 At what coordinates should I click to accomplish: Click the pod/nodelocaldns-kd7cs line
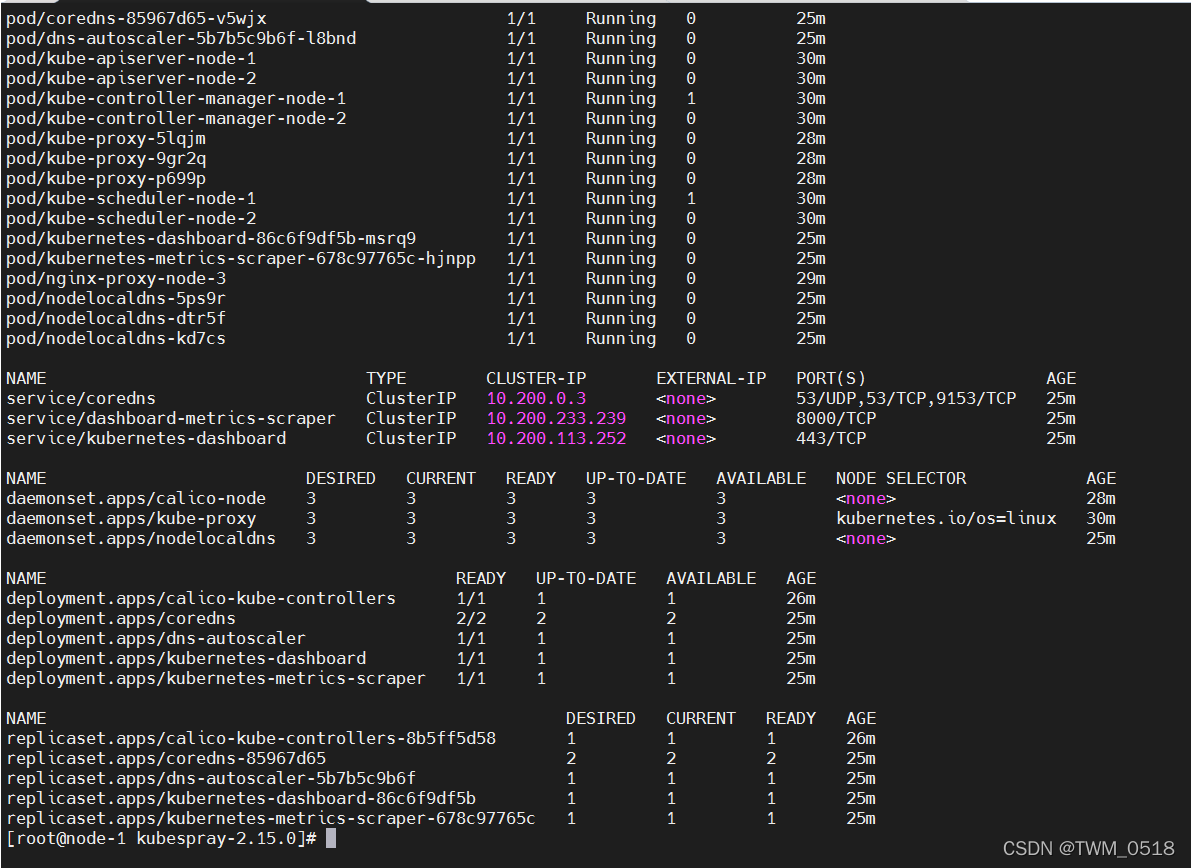116,338
